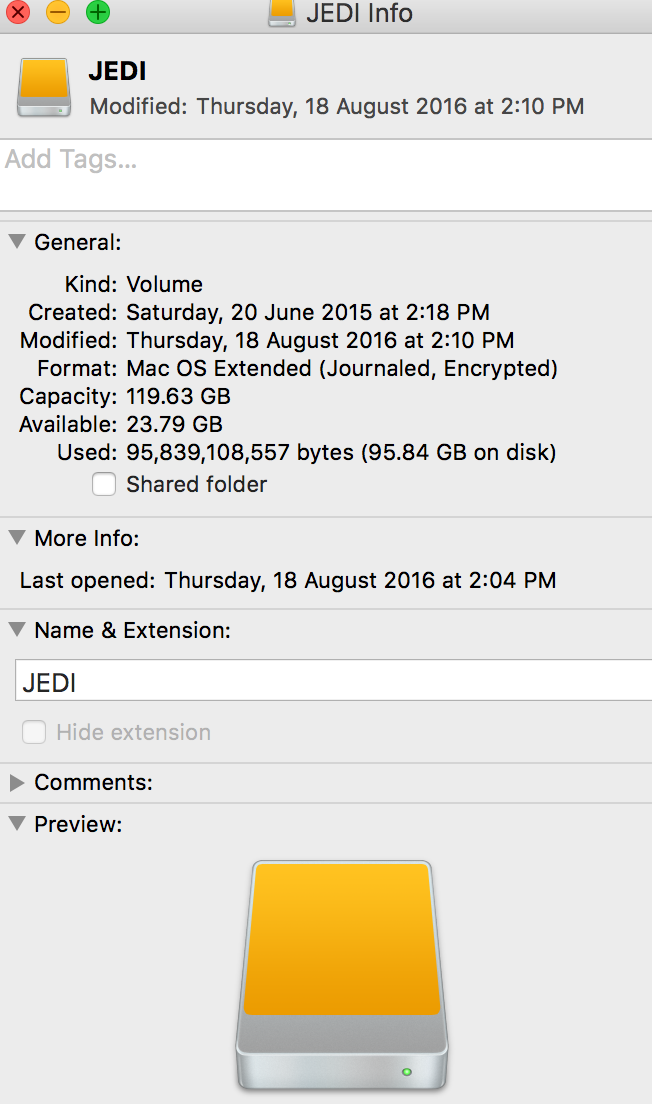Collapse the More Info section
Image resolution: width=652 pixels, height=1104 pixels.
17,538
